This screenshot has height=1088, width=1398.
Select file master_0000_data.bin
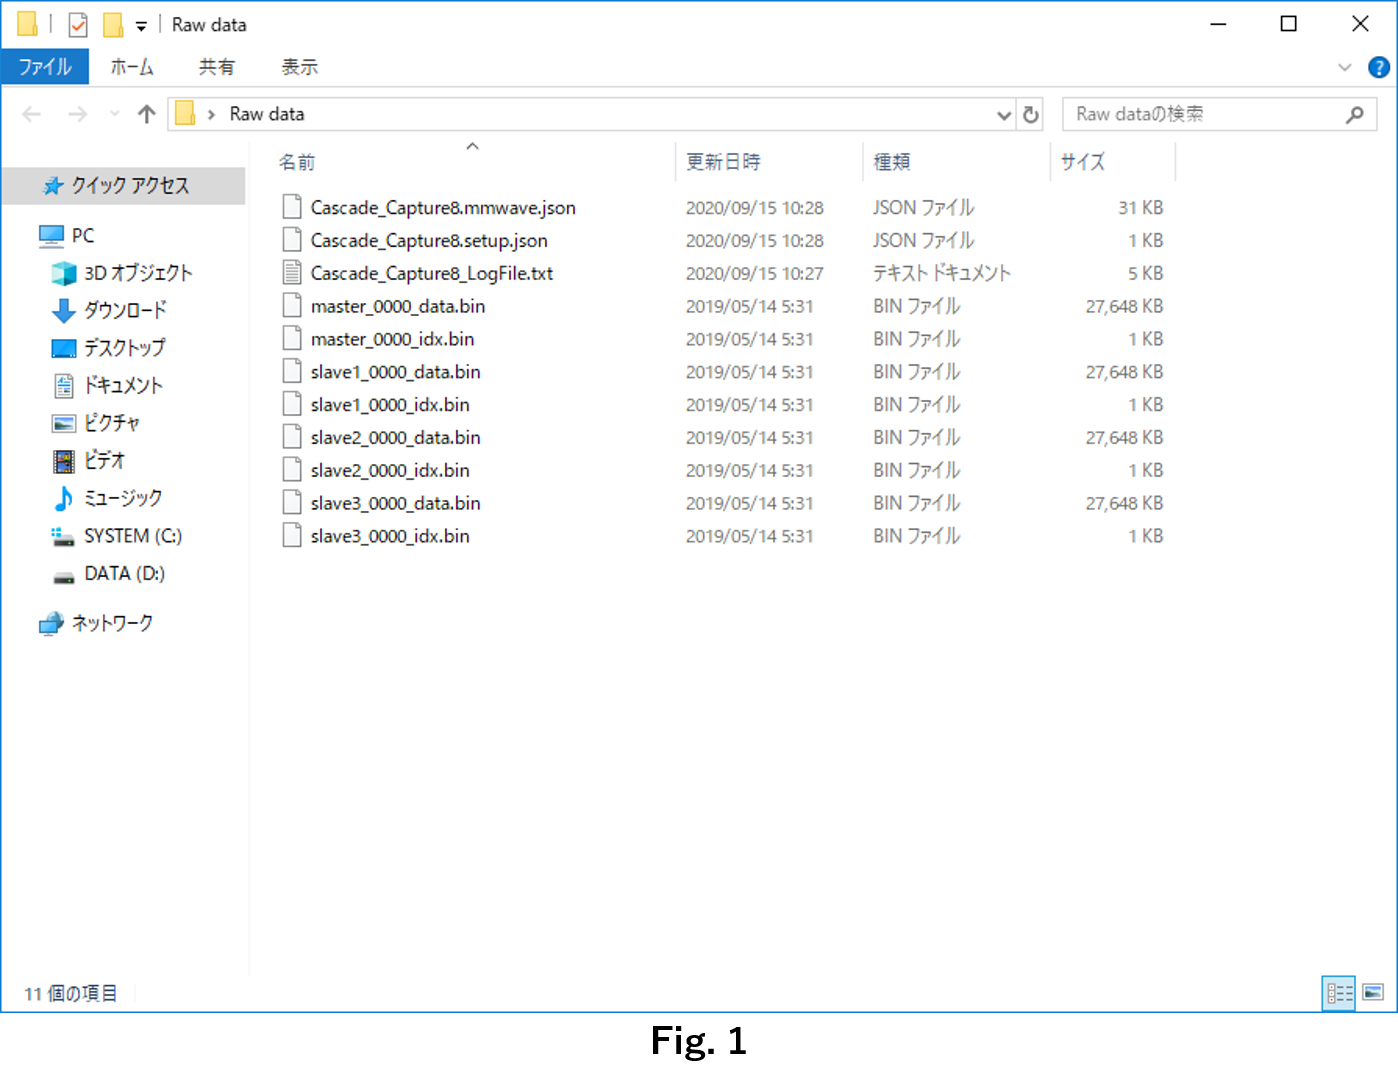point(398,306)
